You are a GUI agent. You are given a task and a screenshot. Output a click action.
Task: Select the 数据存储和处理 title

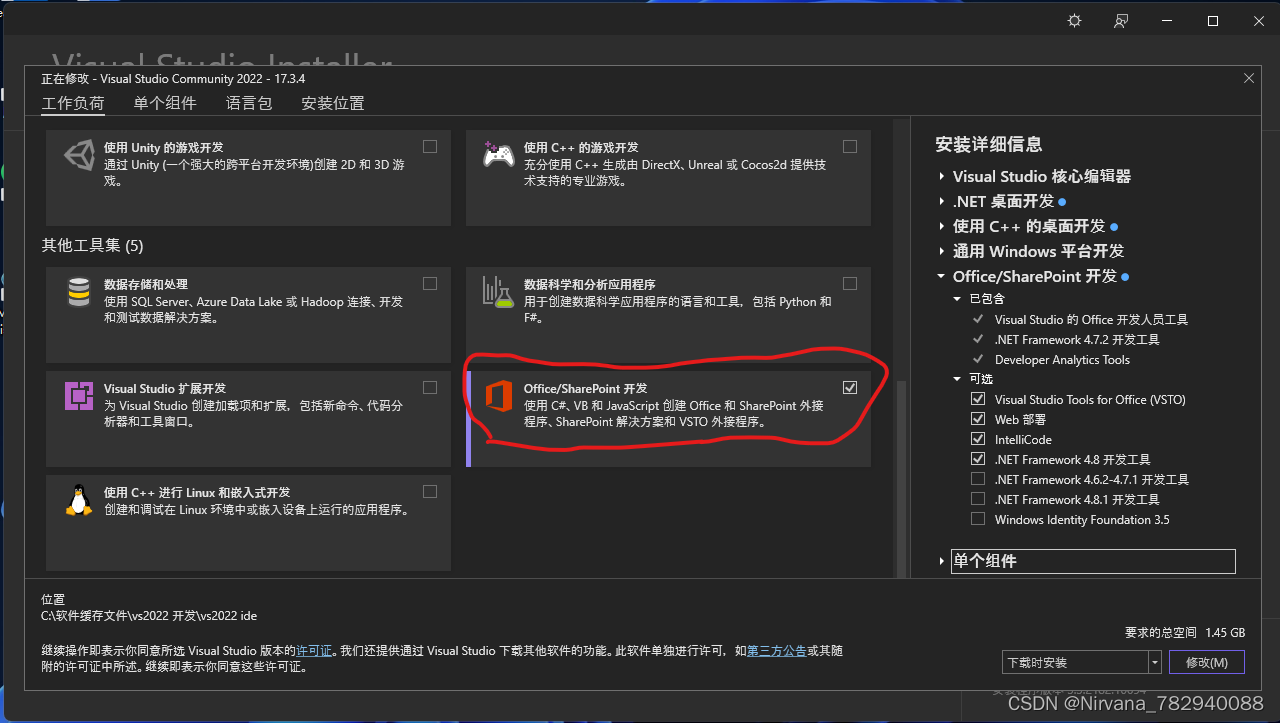point(146,284)
